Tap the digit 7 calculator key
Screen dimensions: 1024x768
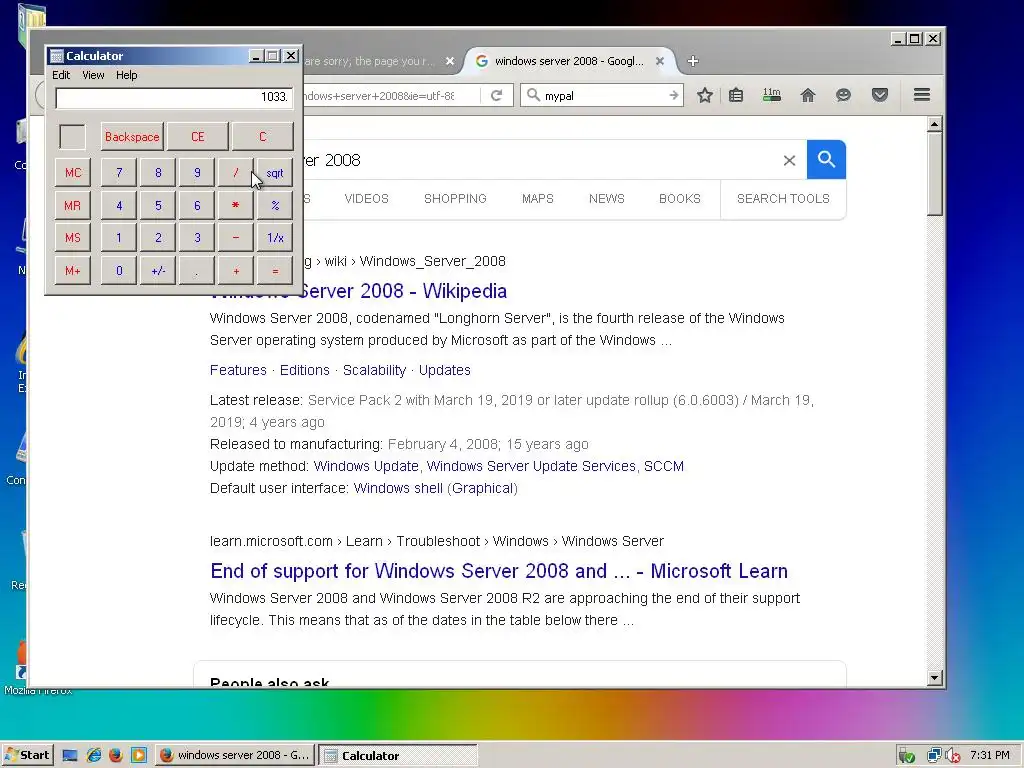pyautogui.click(x=119, y=172)
